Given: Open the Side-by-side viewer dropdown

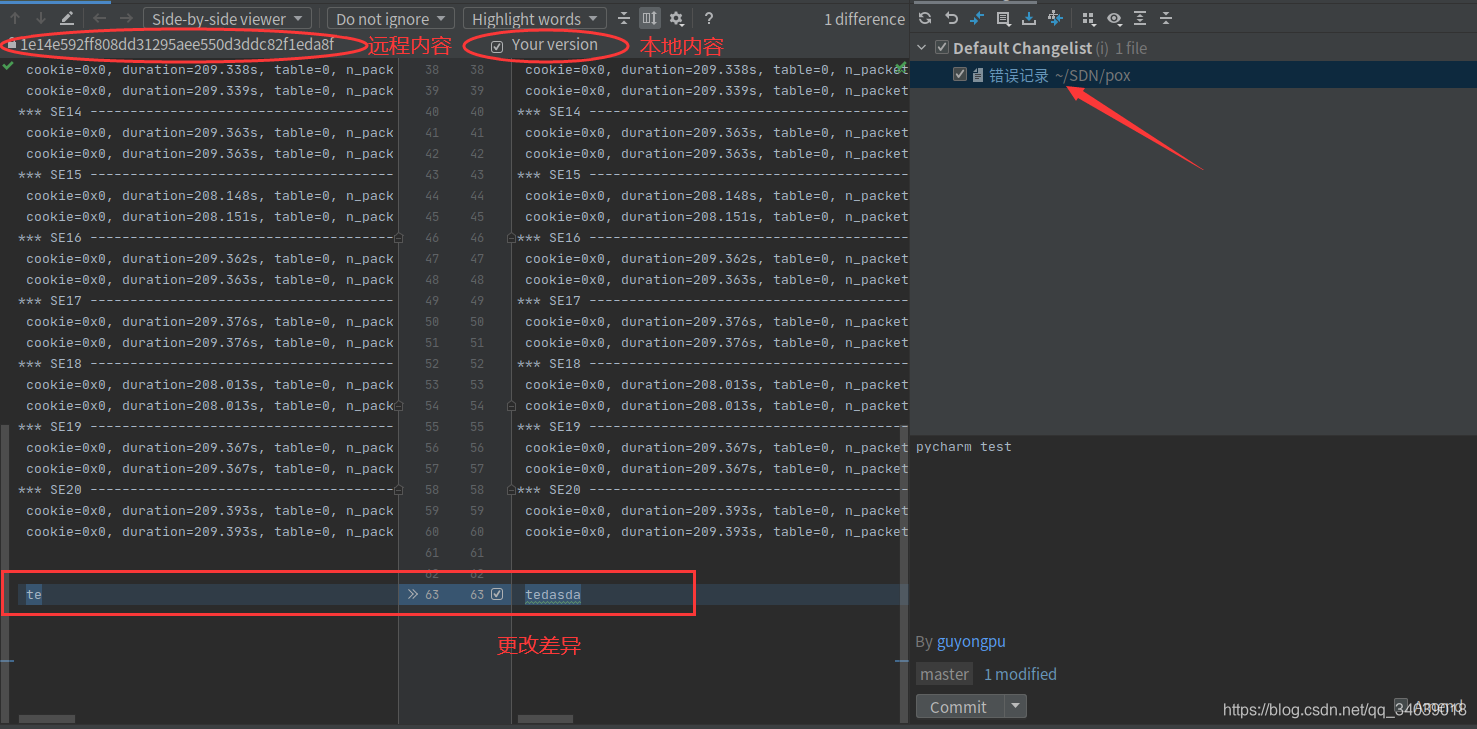Looking at the screenshot, I should click(226, 18).
